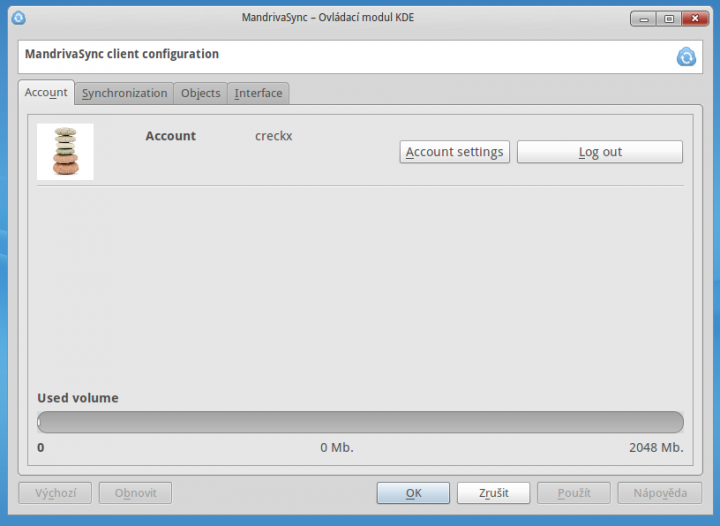Minimize the MandrivaSync window

644,19
